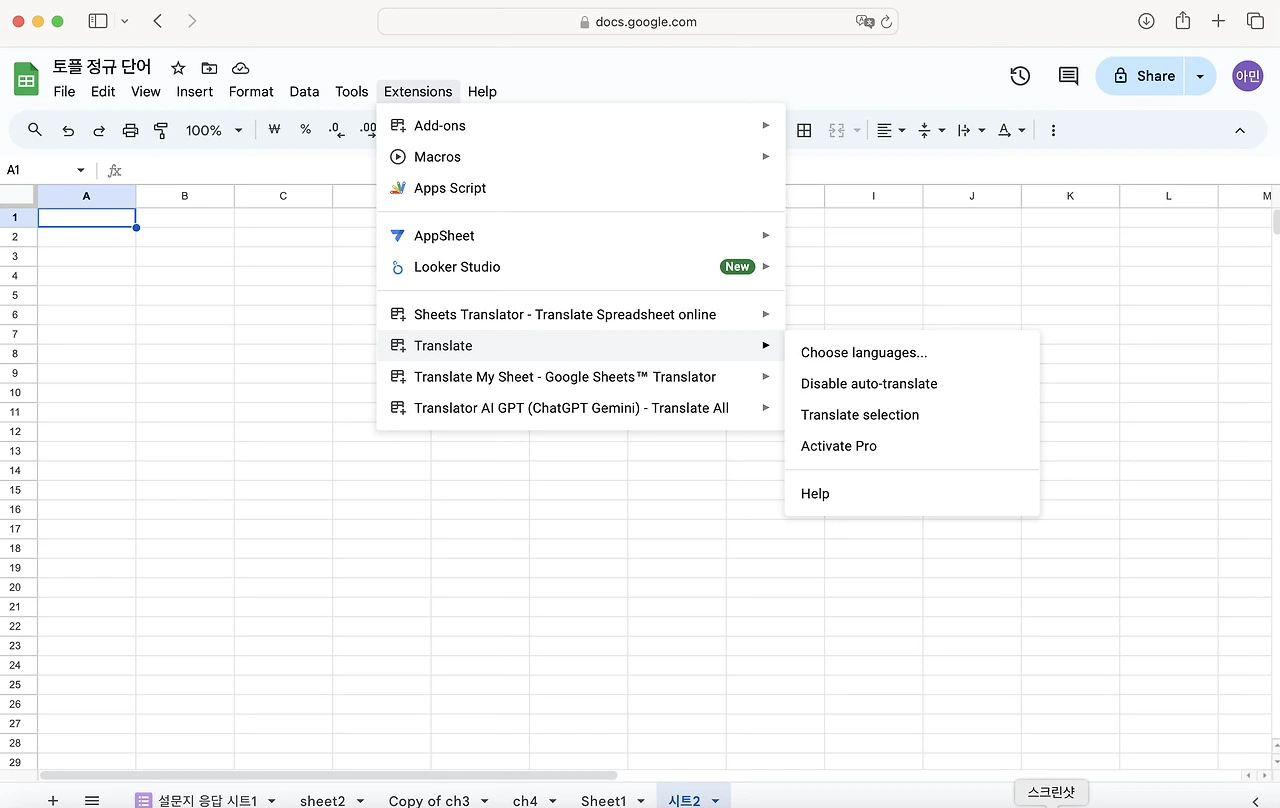Viewport: 1280px width, 808px height.
Task: Open the sheet2 tab dropdown arrow
Action: [359, 801]
